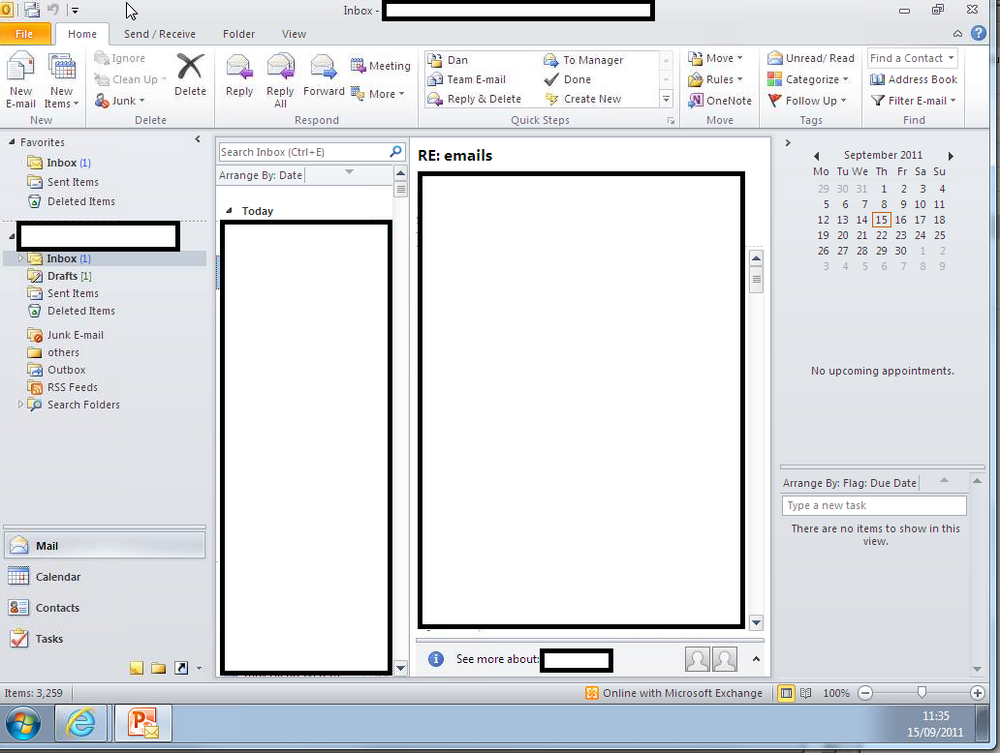Select the Team E-mail quick step
Image resolution: width=1000 pixels, height=753 pixels.
point(467,80)
